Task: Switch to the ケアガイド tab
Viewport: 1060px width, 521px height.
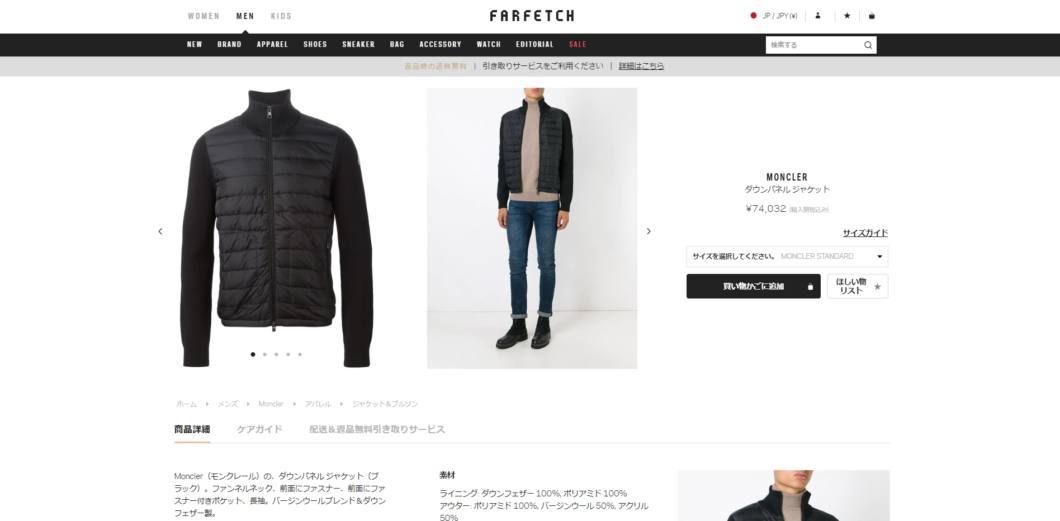Action: click(x=260, y=429)
